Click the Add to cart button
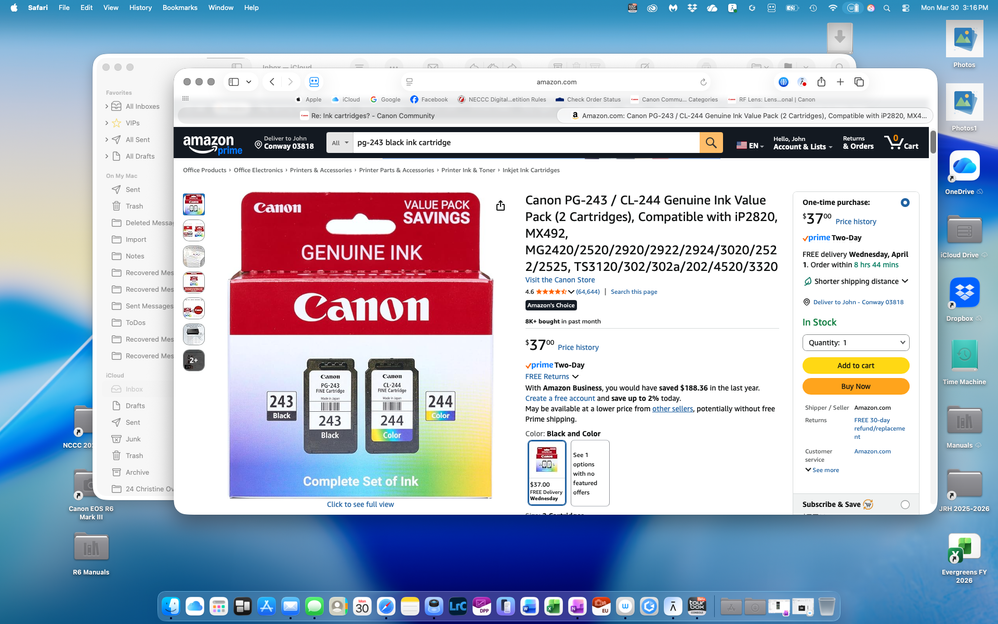The height and width of the screenshot is (624, 998). point(855,365)
